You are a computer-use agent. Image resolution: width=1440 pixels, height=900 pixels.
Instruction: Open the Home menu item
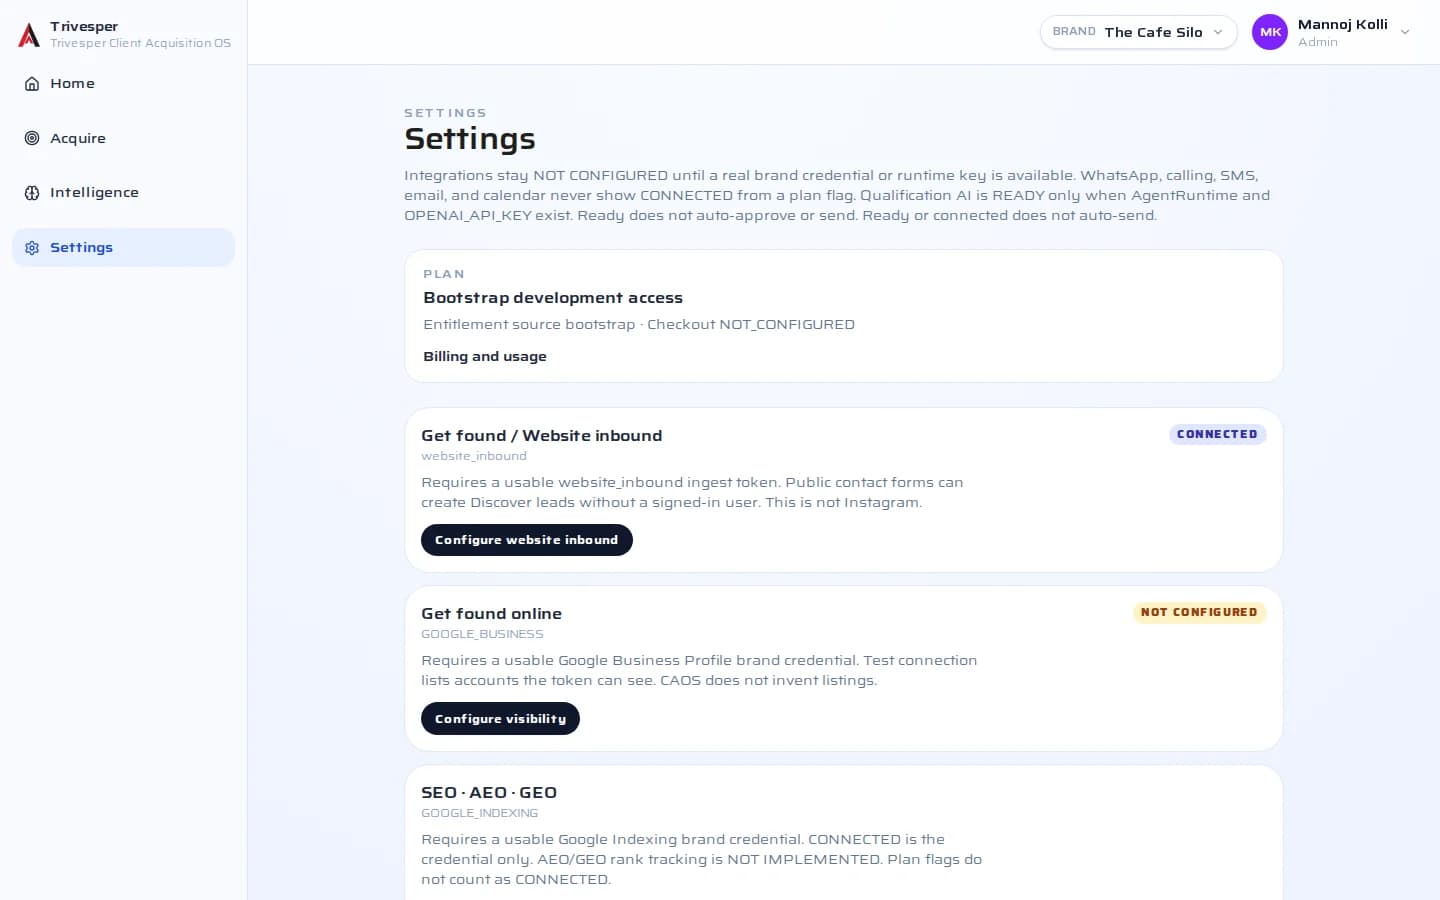point(123,84)
